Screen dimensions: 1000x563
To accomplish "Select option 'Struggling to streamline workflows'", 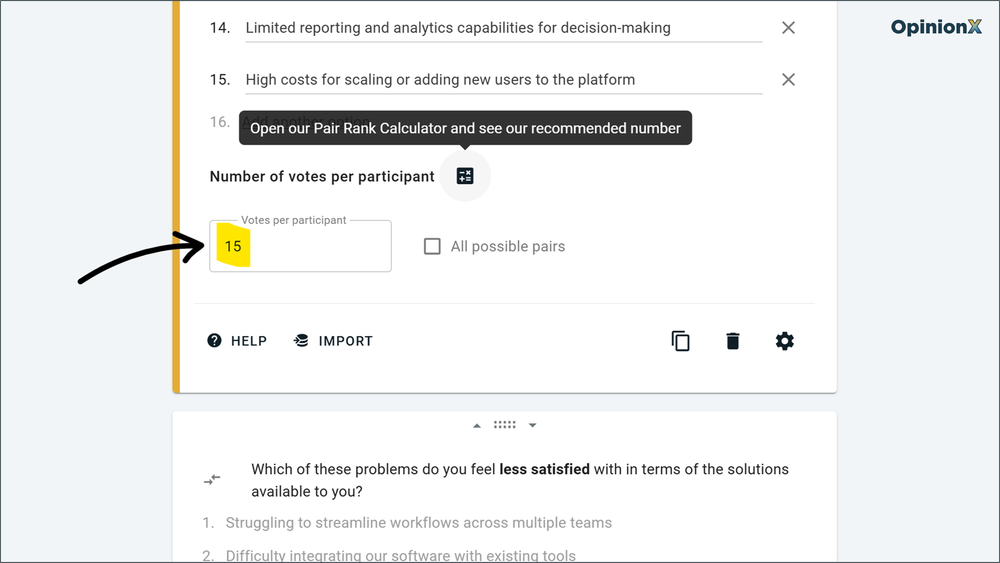I will [x=418, y=523].
